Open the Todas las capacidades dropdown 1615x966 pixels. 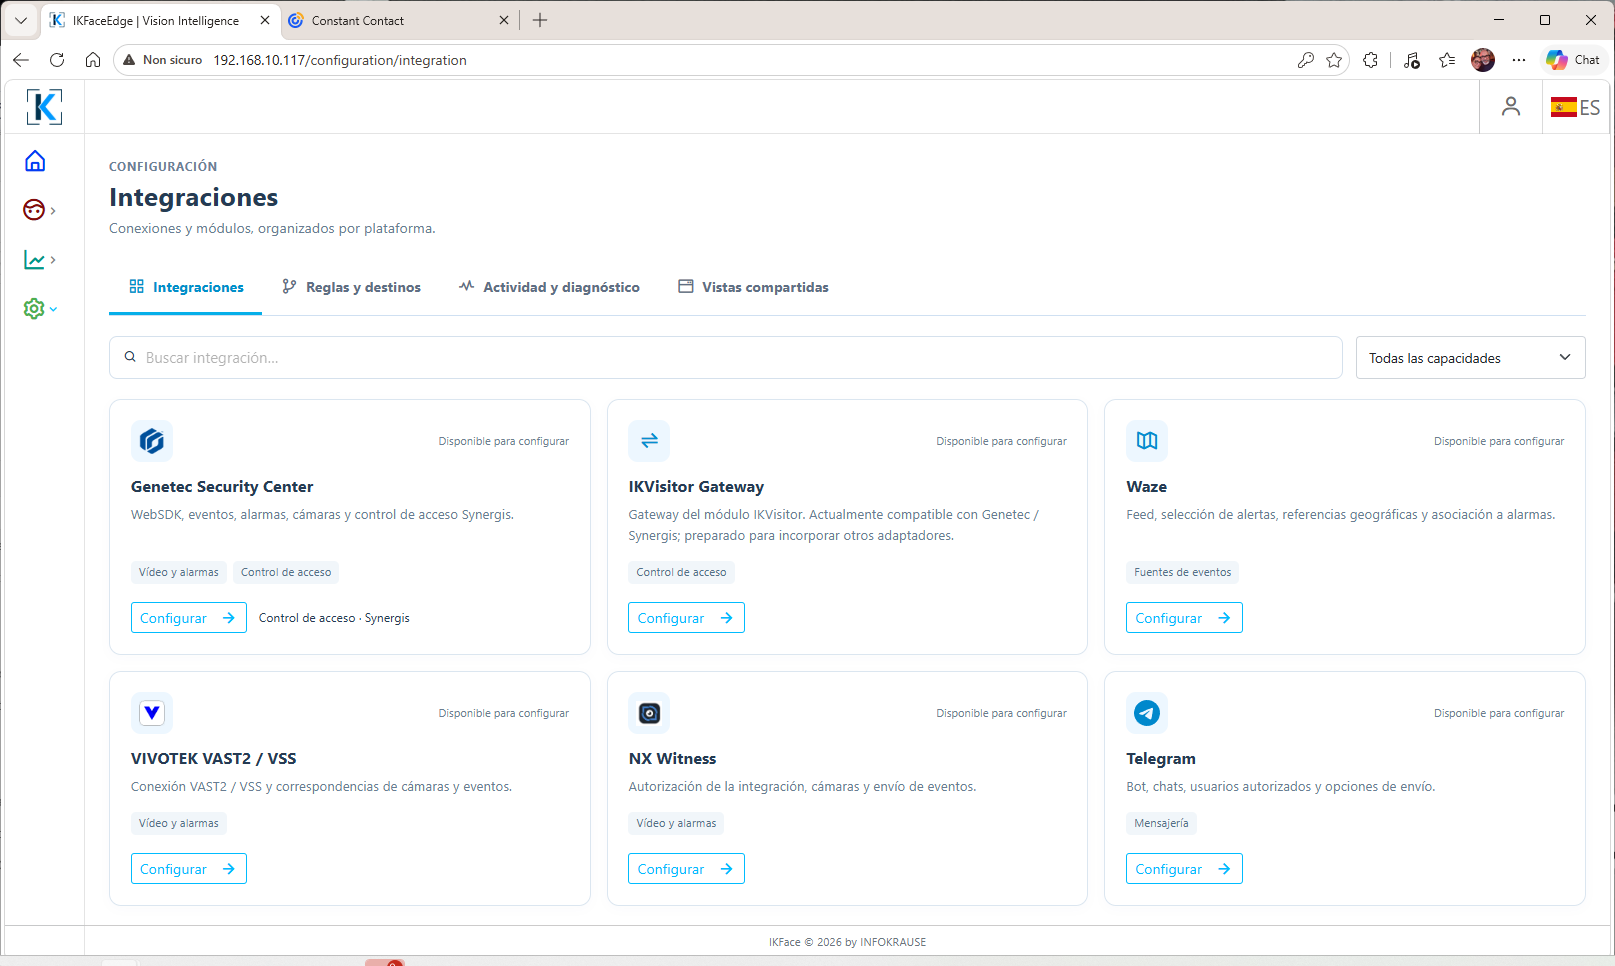(x=1470, y=358)
